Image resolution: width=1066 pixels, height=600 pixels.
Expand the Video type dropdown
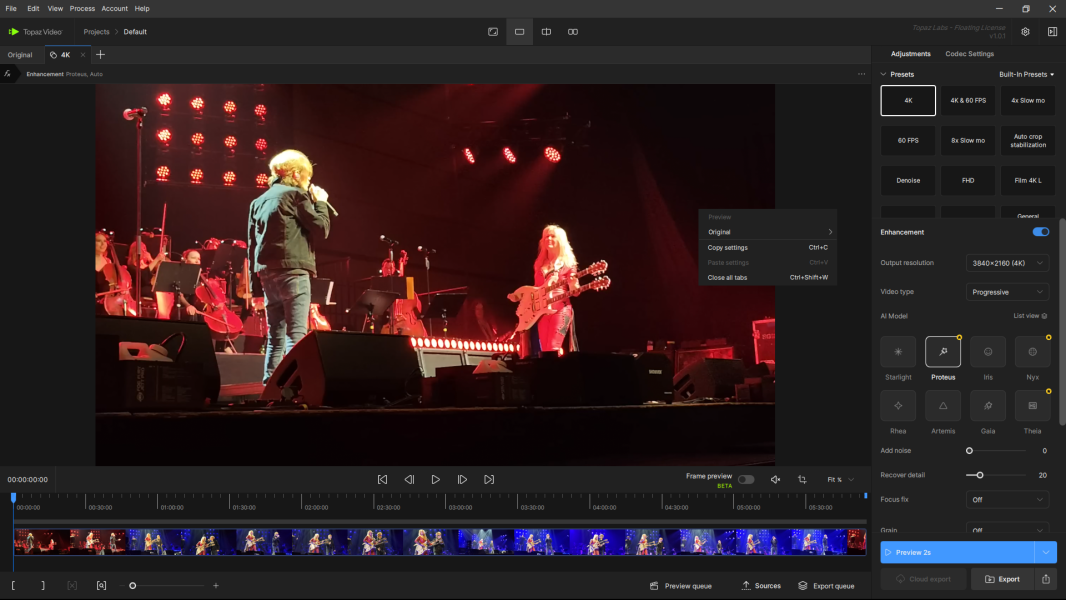(x=1008, y=292)
